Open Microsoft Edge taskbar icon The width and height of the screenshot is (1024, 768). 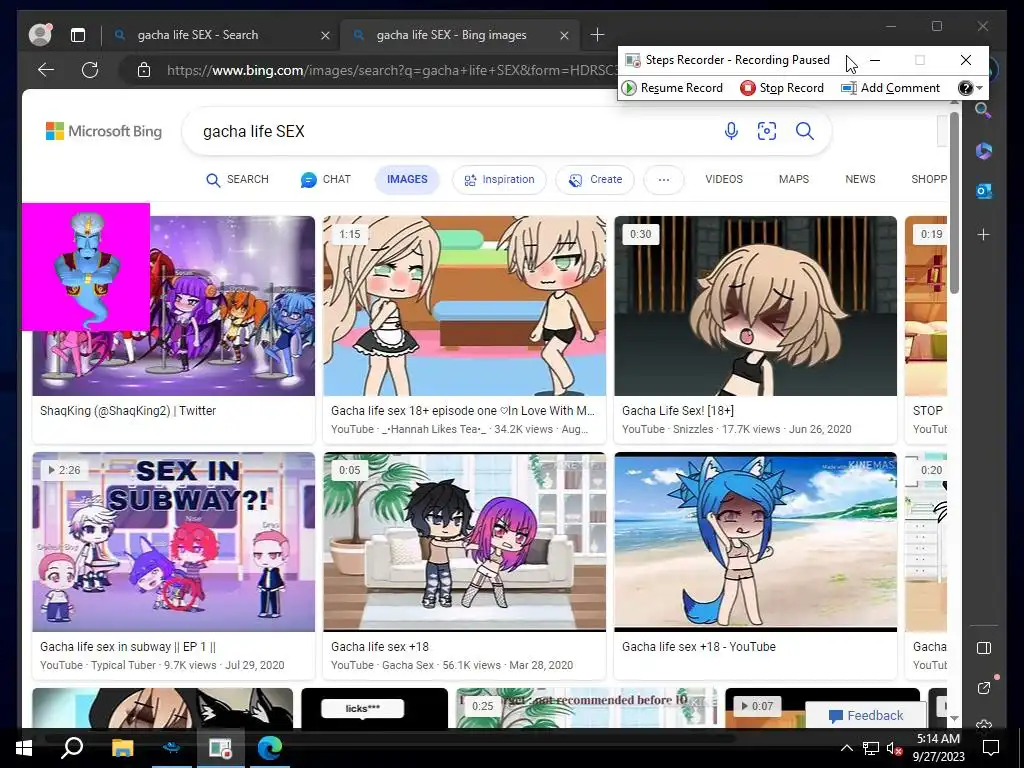click(269, 748)
